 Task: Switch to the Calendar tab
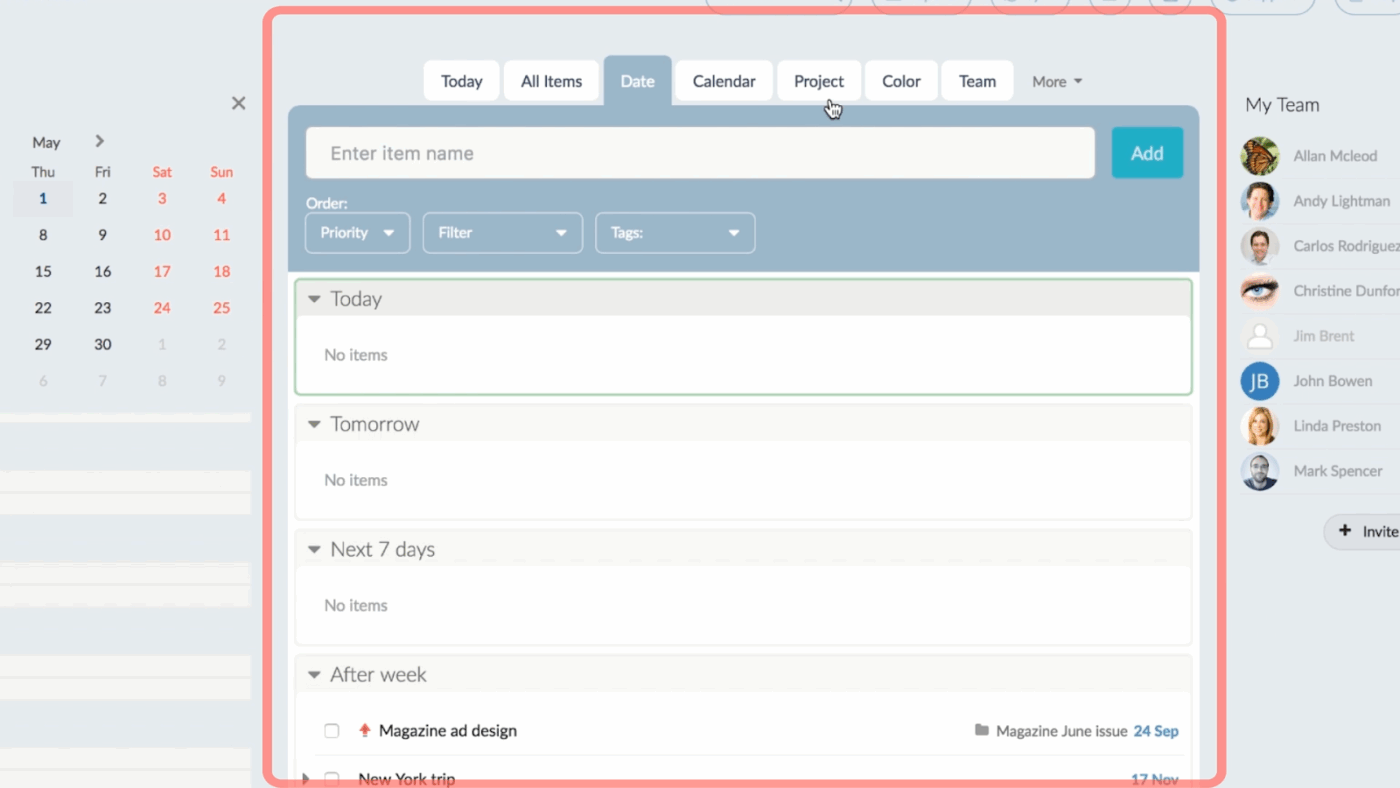(x=724, y=81)
